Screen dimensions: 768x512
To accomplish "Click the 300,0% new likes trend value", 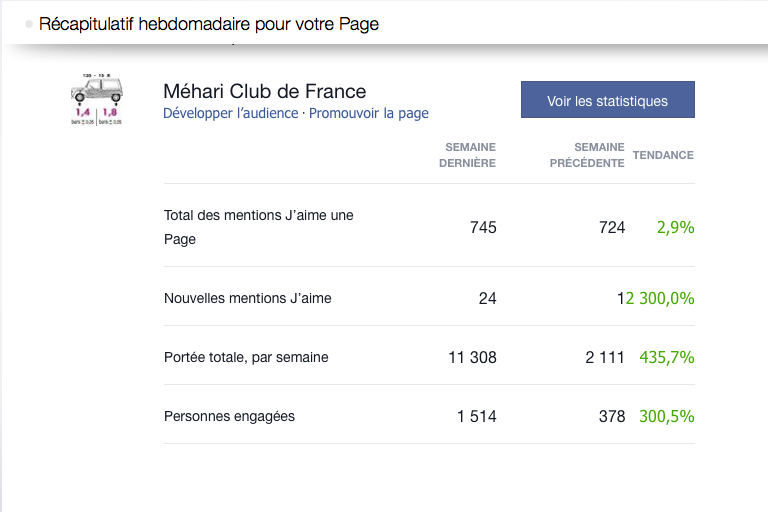I will pyautogui.click(x=660, y=298).
